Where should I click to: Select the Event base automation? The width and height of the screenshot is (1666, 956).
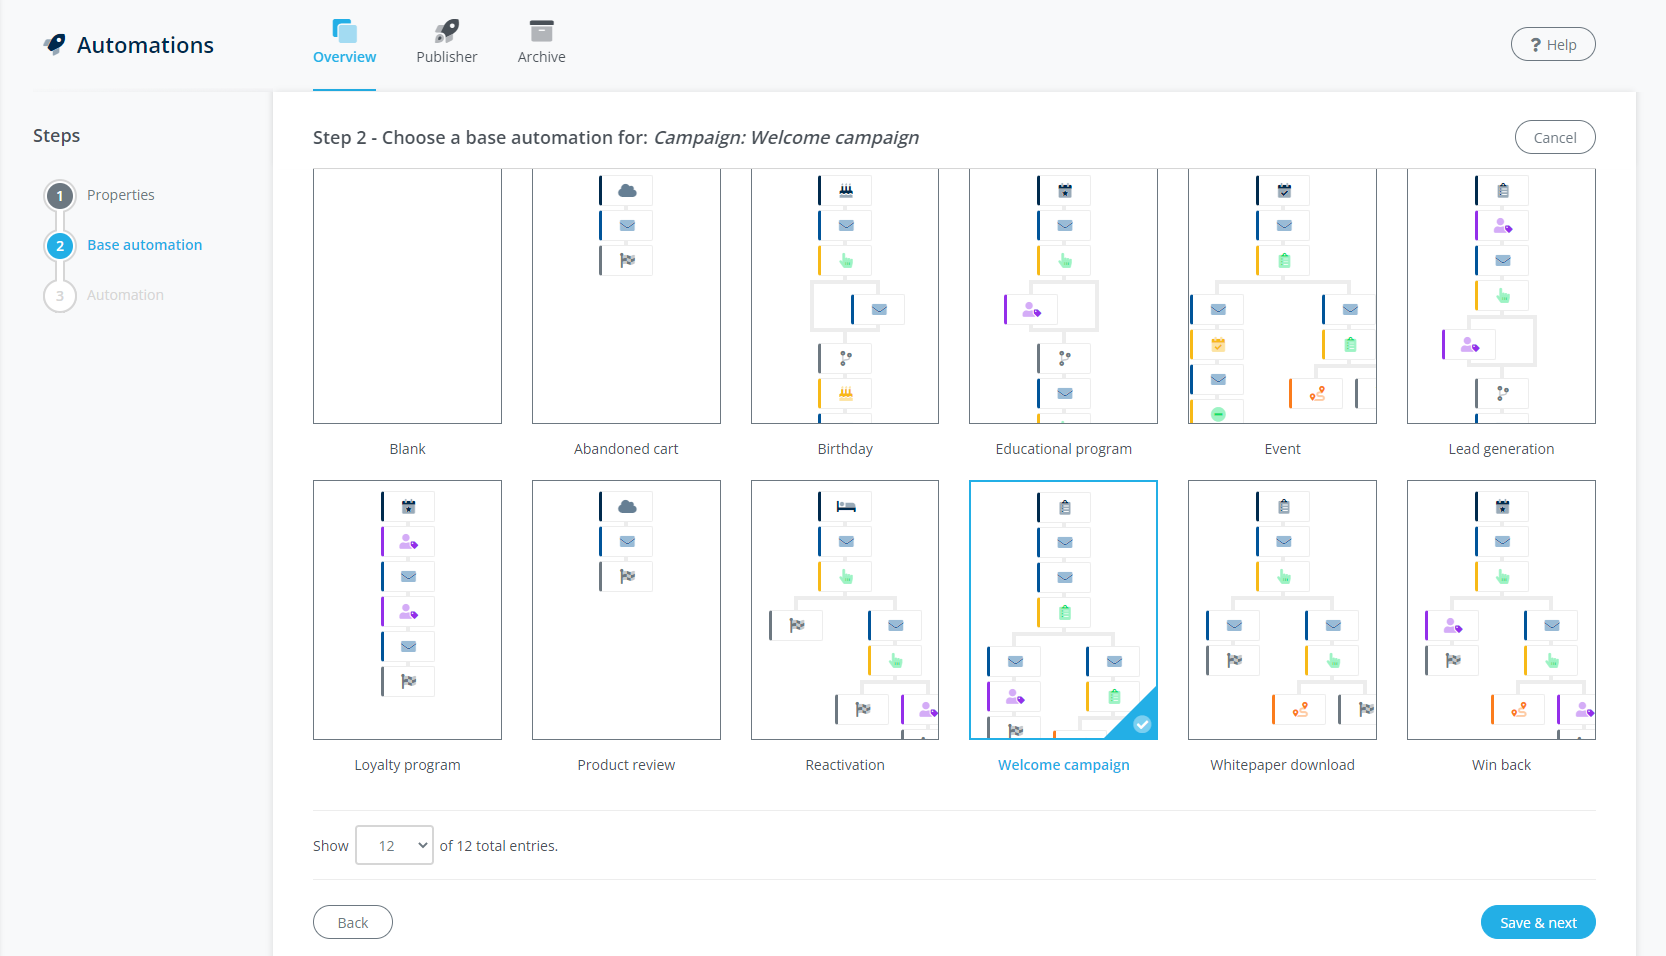(x=1282, y=296)
